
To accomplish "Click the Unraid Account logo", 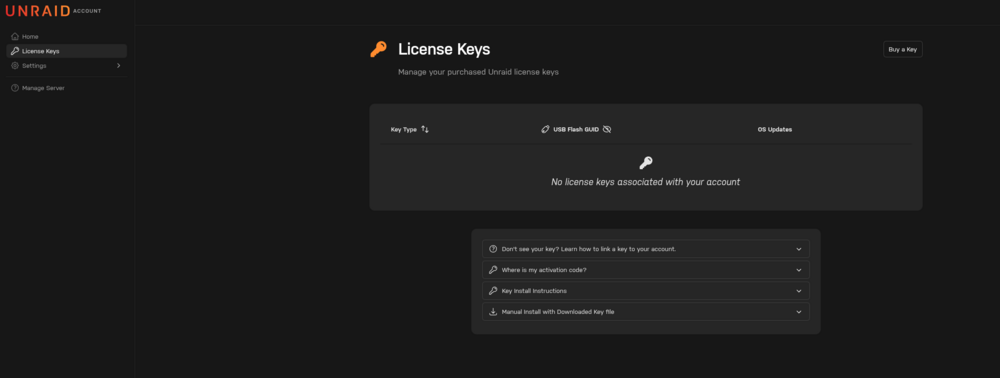I will pyautogui.click(x=53, y=11).
